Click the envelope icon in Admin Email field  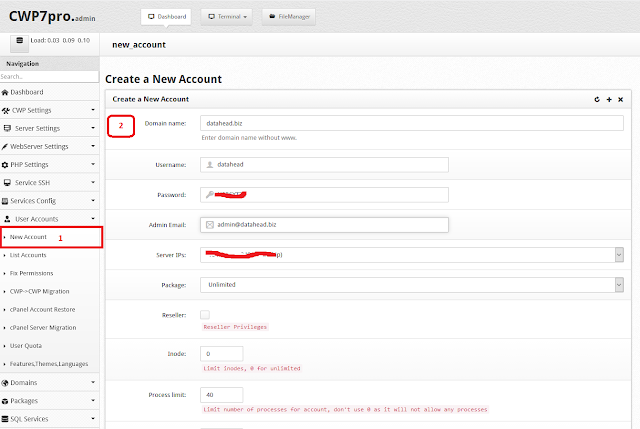(x=210, y=225)
